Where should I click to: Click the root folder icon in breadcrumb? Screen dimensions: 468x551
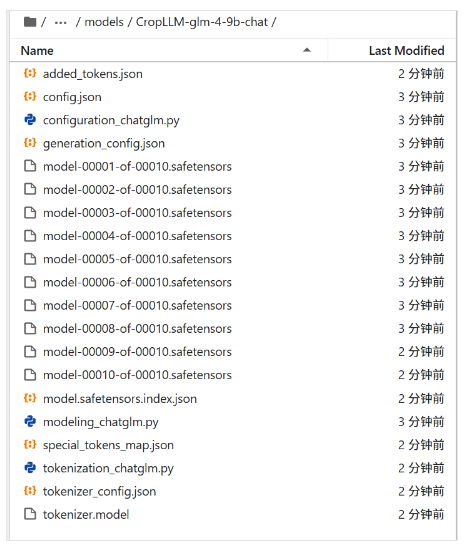[30, 22]
